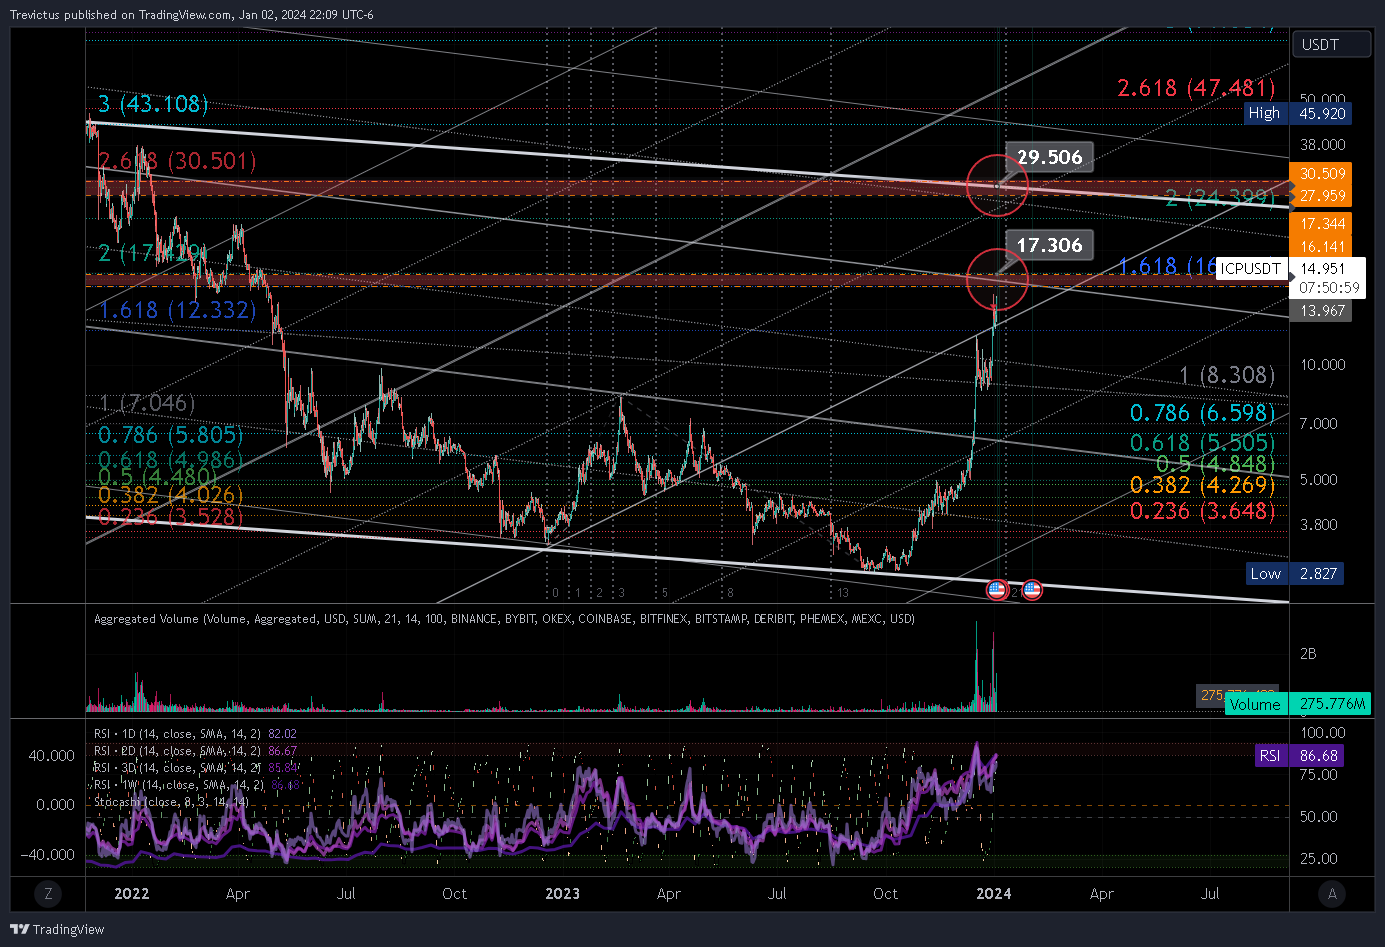Click the Trevictus published header text
The image size is (1385, 947).
192,15
